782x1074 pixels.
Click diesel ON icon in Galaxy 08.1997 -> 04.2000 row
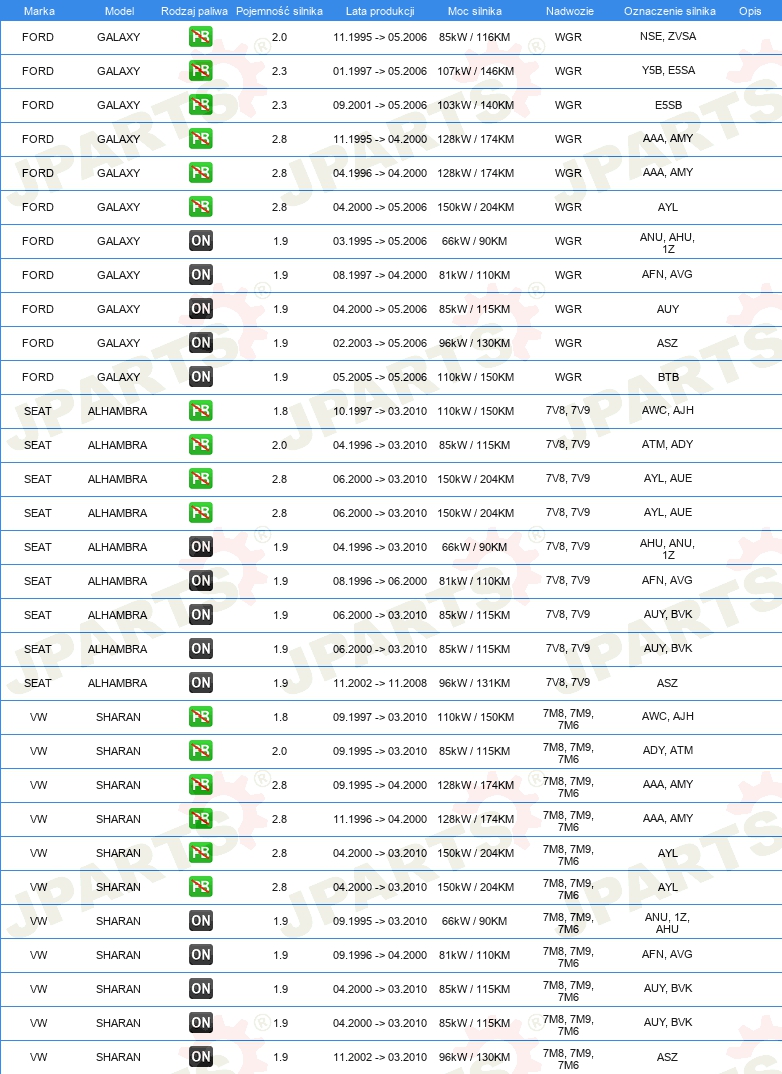tap(201, 275)
